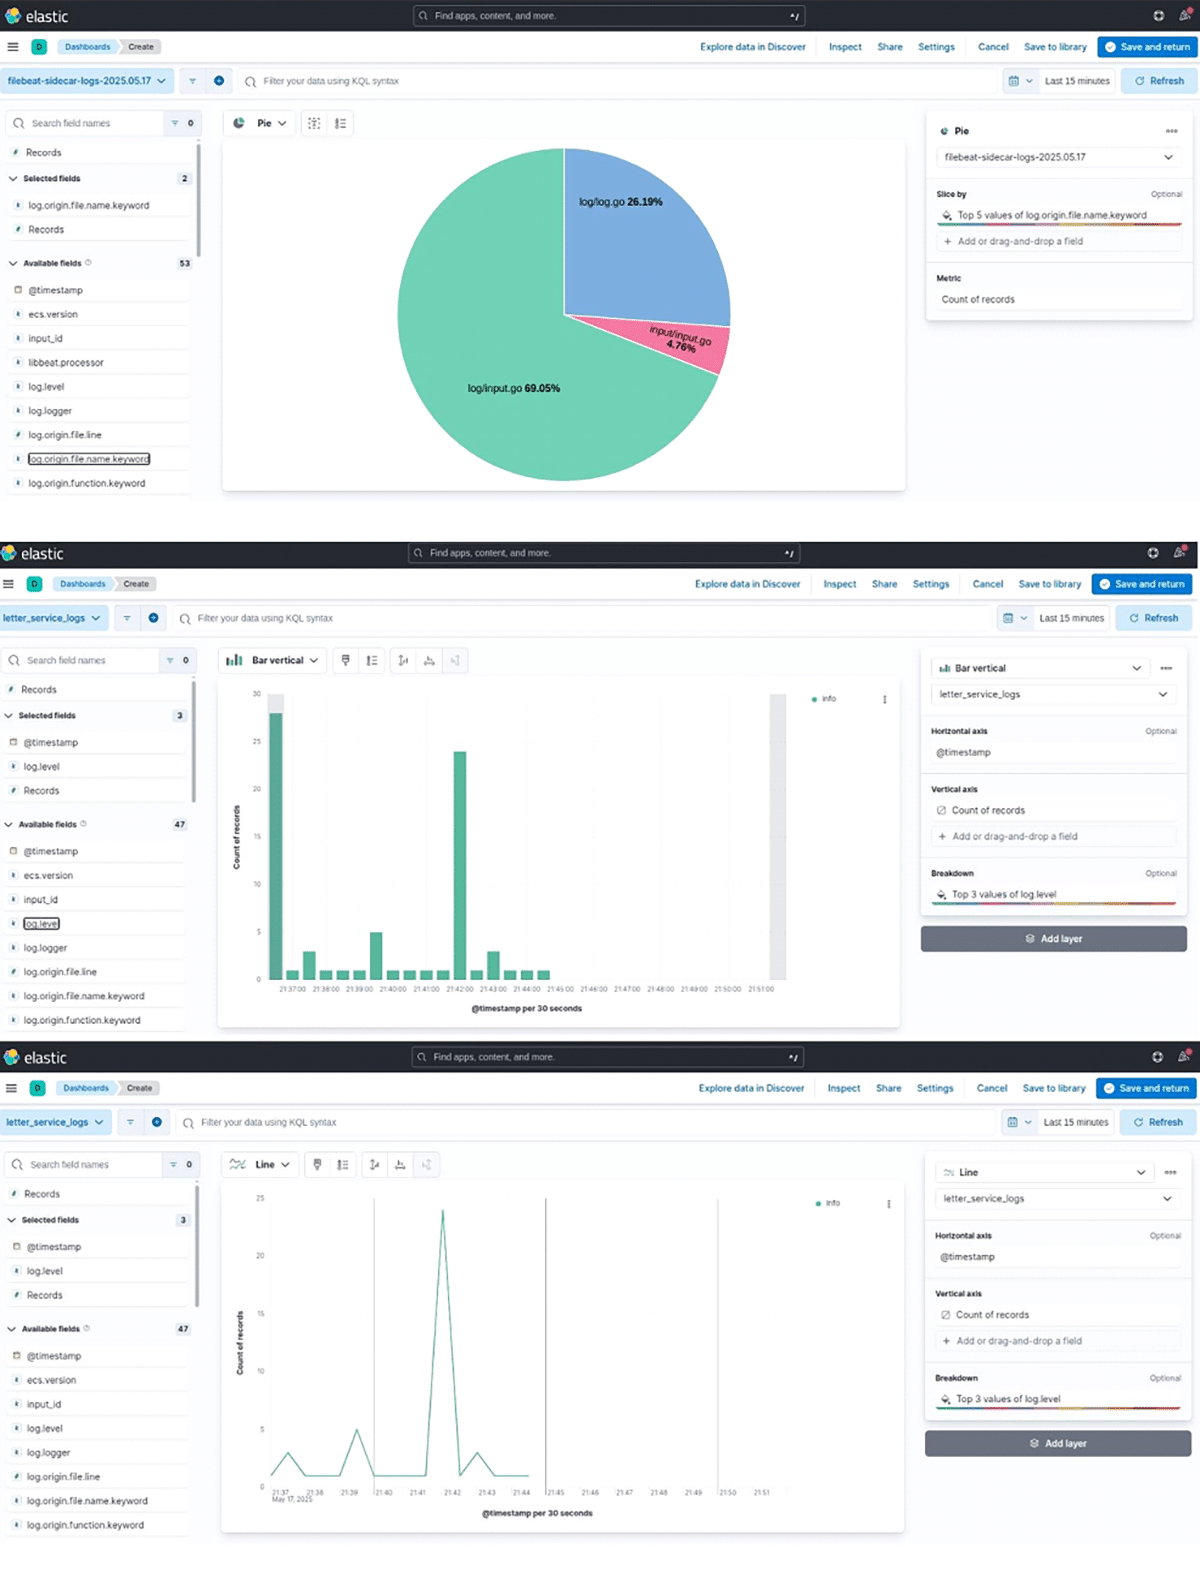Click Save and return in the Pie editor
The width and height of the screenshot is (1200, 1586).
pyautogui.click(x=1148, y=47)
